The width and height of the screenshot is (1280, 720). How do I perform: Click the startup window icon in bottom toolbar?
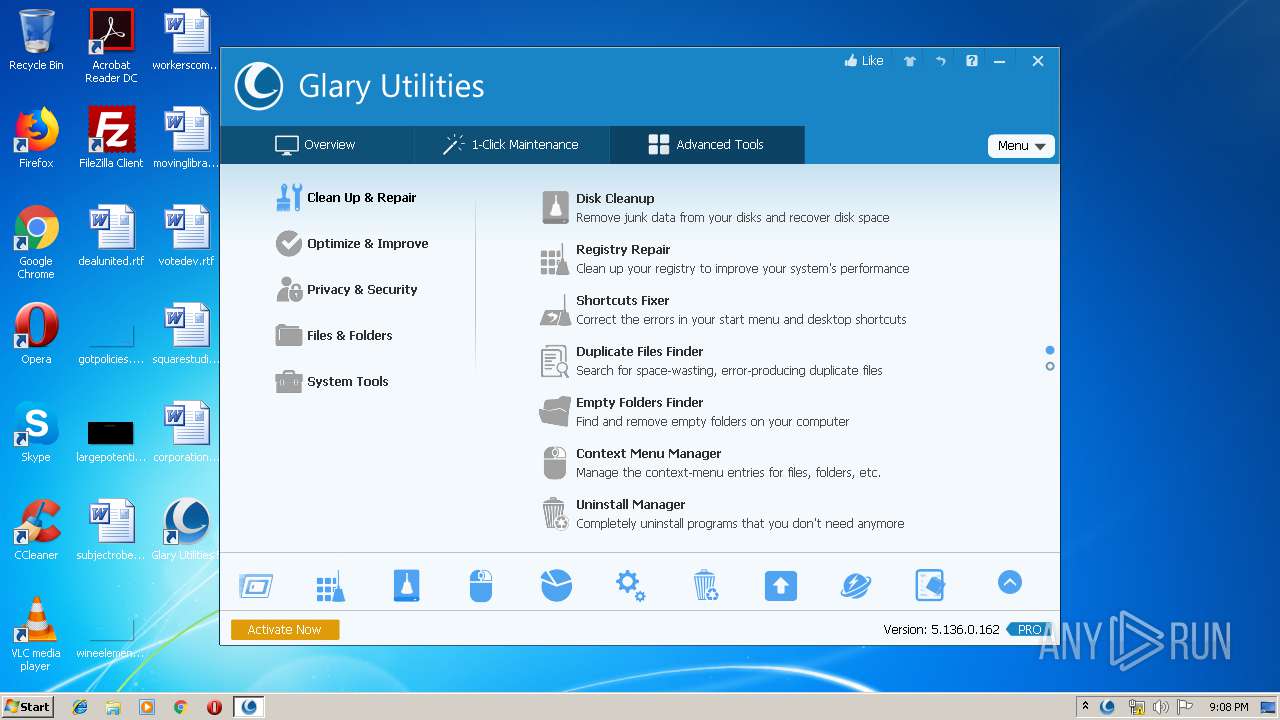256,585
